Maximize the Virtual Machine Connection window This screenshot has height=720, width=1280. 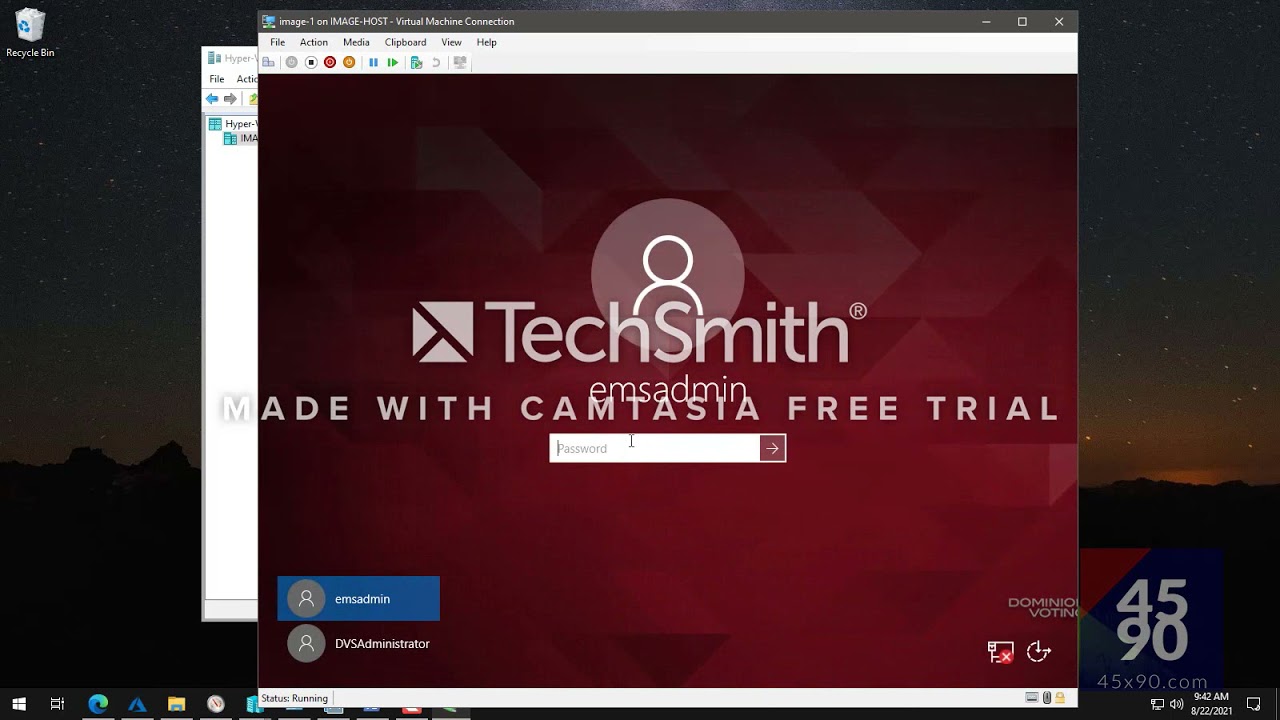pos(1022,21)
